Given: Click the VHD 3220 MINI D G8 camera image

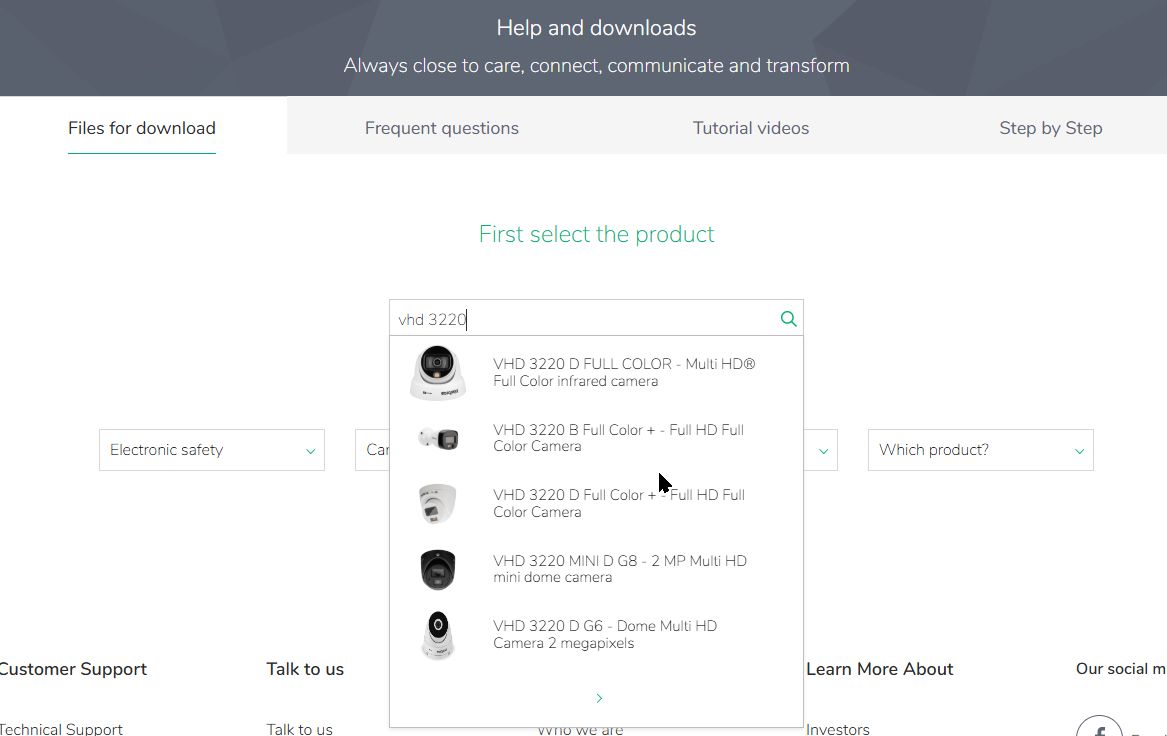Looking at the screenshot, I should click(x=438, y=569).
